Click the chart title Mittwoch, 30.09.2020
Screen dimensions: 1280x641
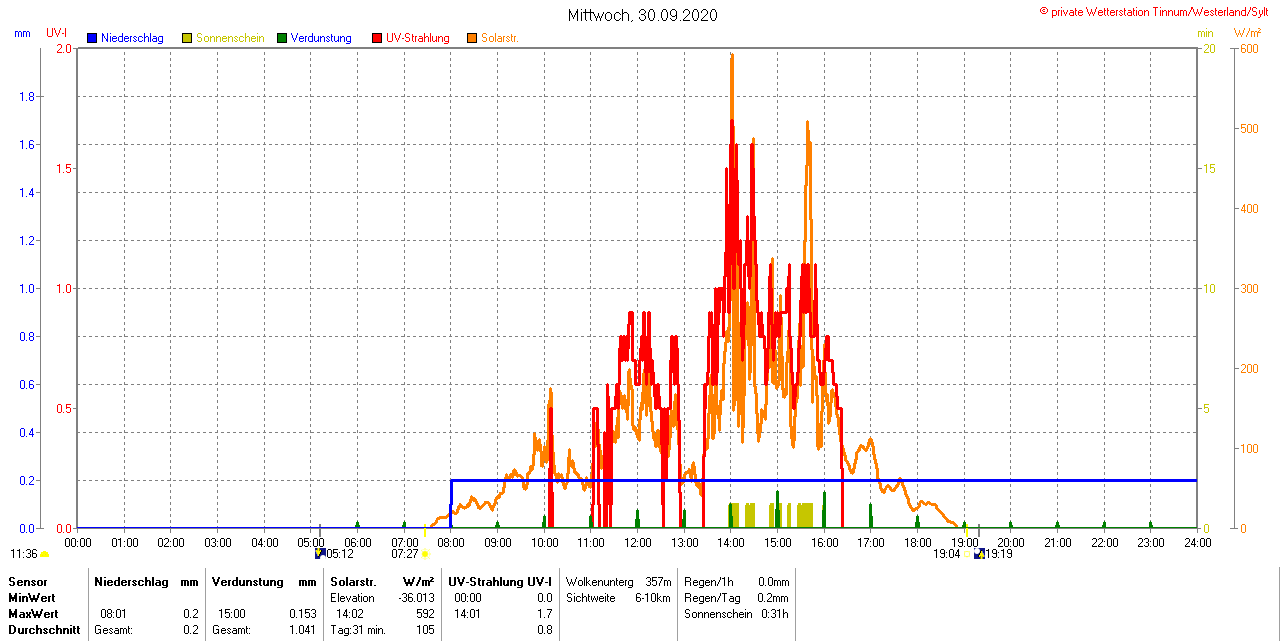tap(642, 15)
